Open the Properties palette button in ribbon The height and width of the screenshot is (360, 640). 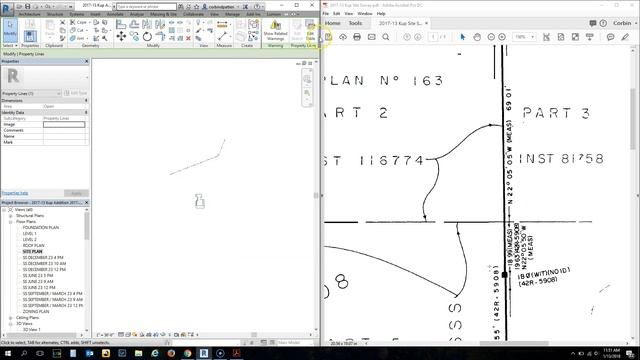coord(30,36)
